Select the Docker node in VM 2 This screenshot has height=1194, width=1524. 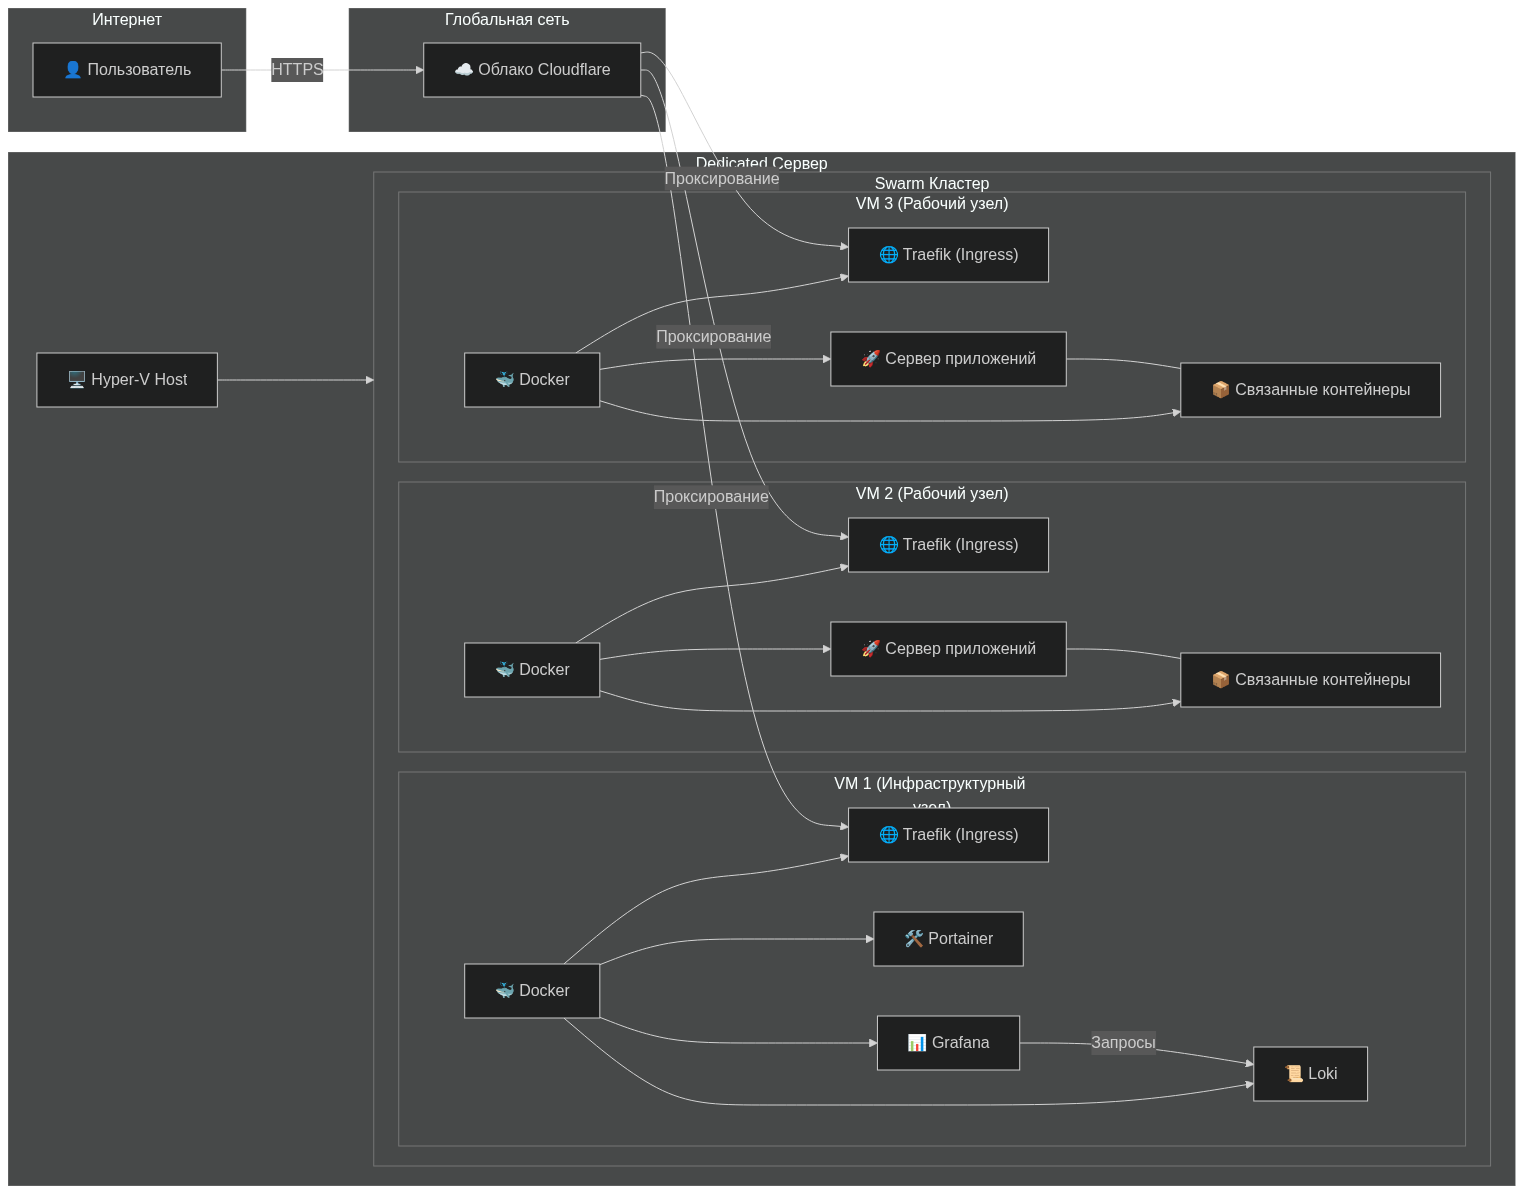(532, 670)
